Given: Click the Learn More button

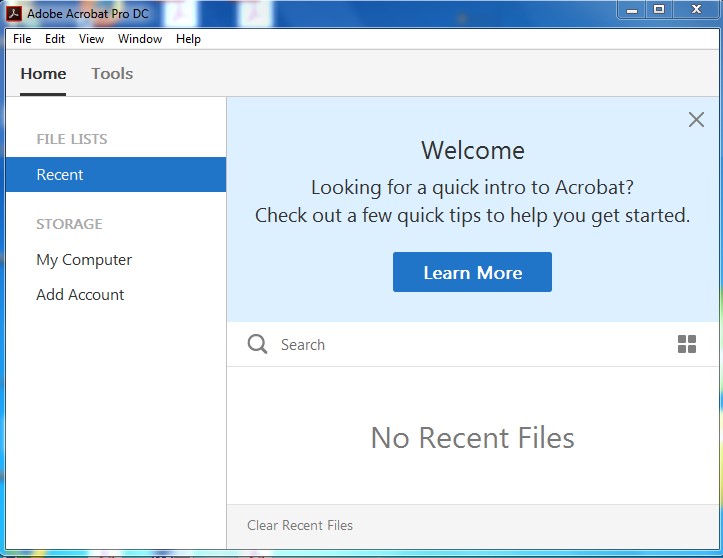Looking at the screenshot, I should [x=472, y=272].
